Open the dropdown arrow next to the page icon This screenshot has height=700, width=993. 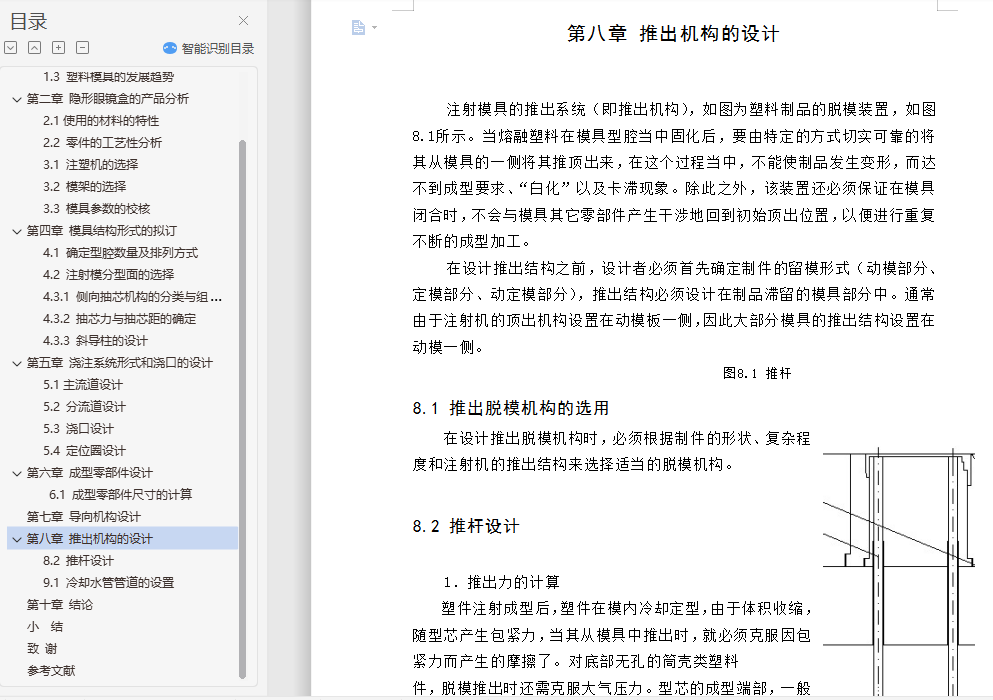tap(374, 27)
